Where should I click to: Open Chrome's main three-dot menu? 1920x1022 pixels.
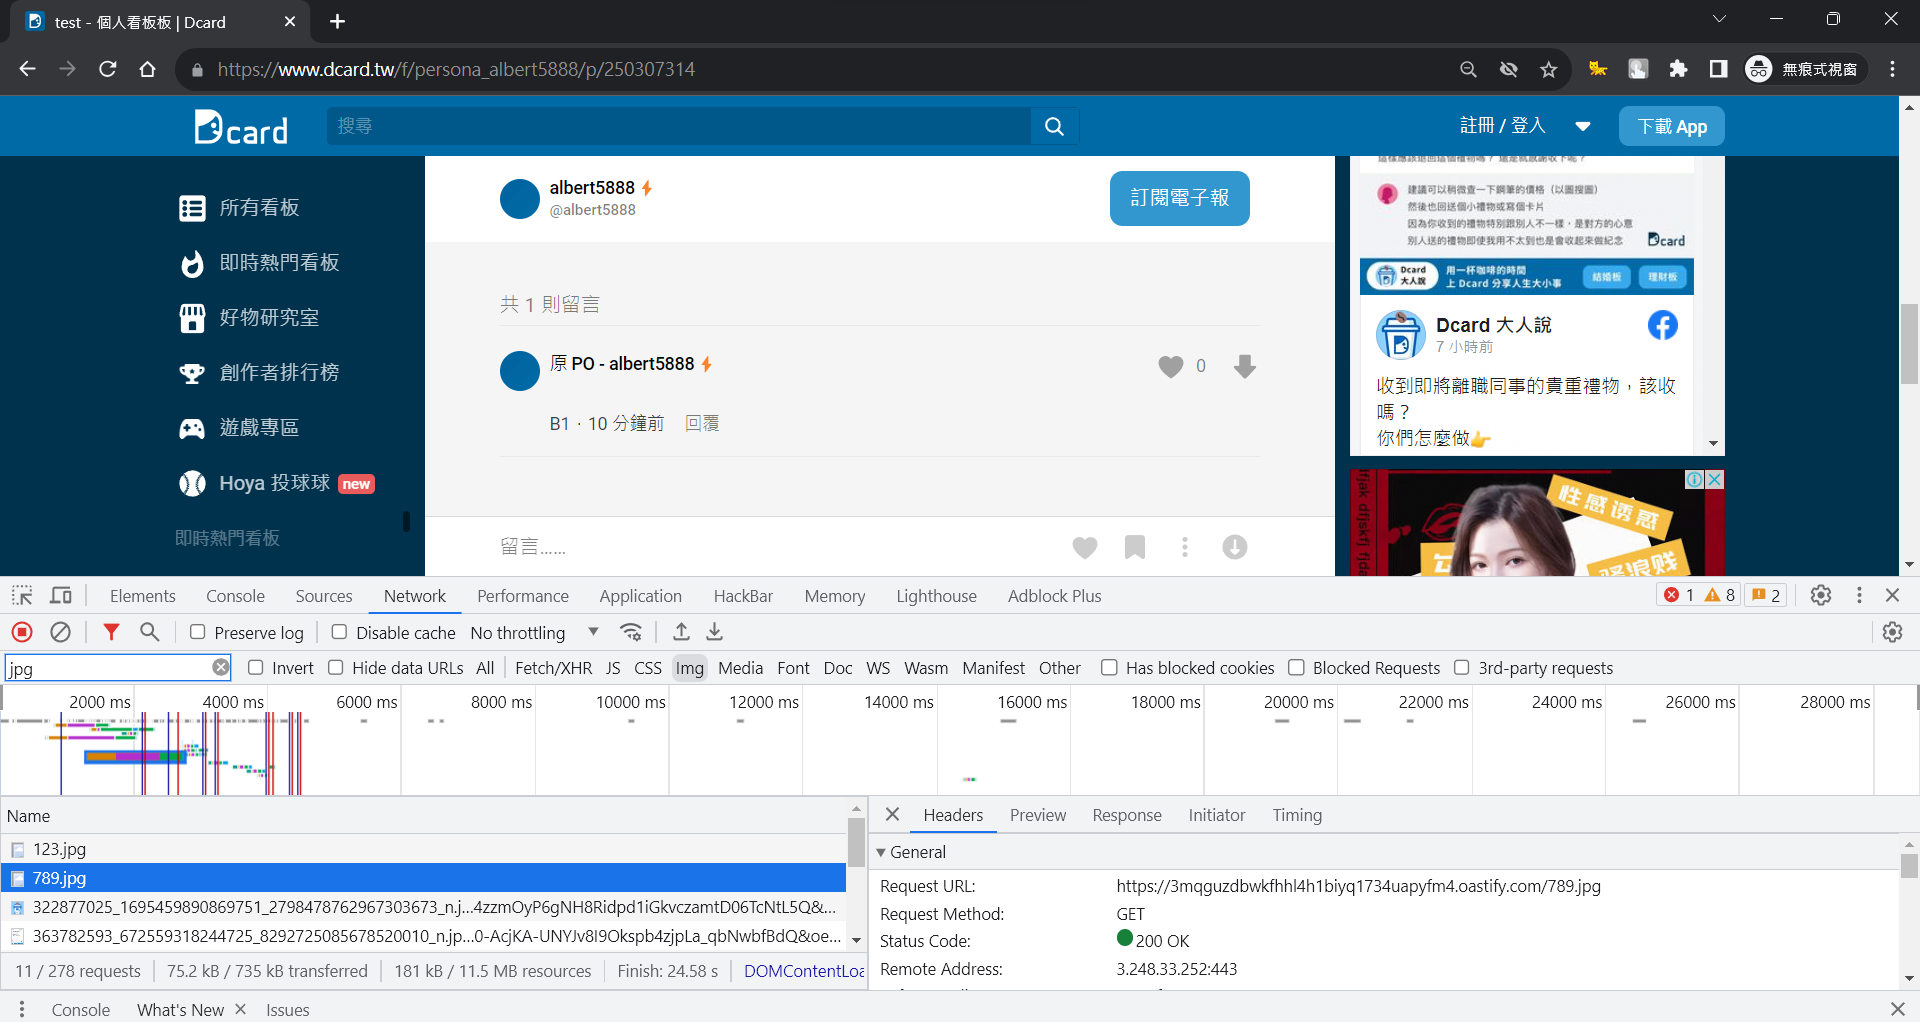tap(1892, 69)
